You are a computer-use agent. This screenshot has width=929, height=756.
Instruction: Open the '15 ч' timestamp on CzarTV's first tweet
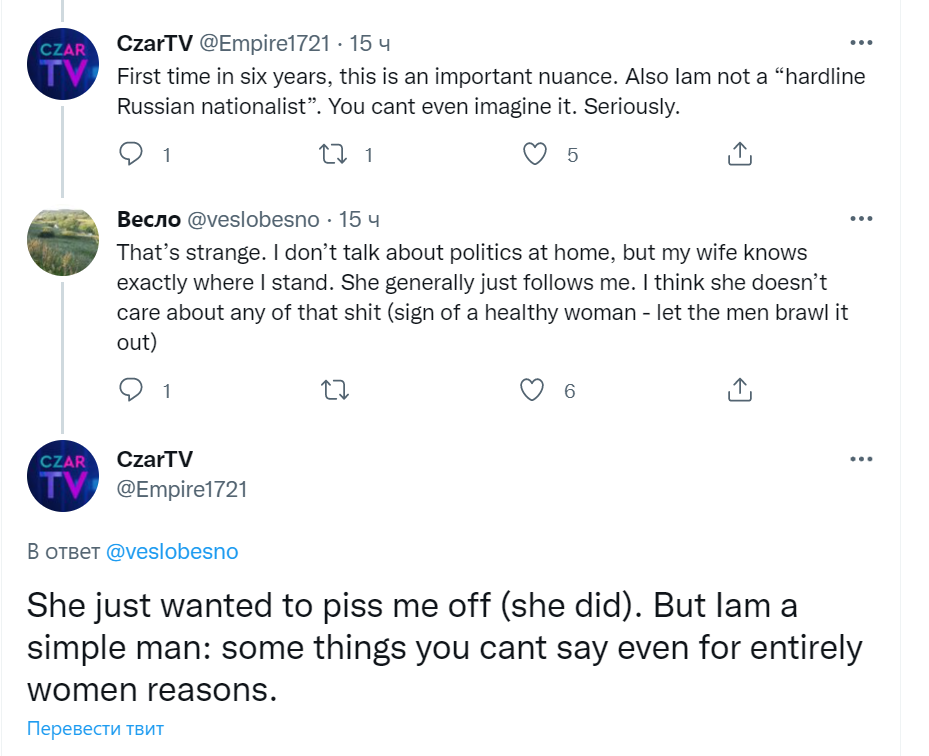tap(370, 43)
